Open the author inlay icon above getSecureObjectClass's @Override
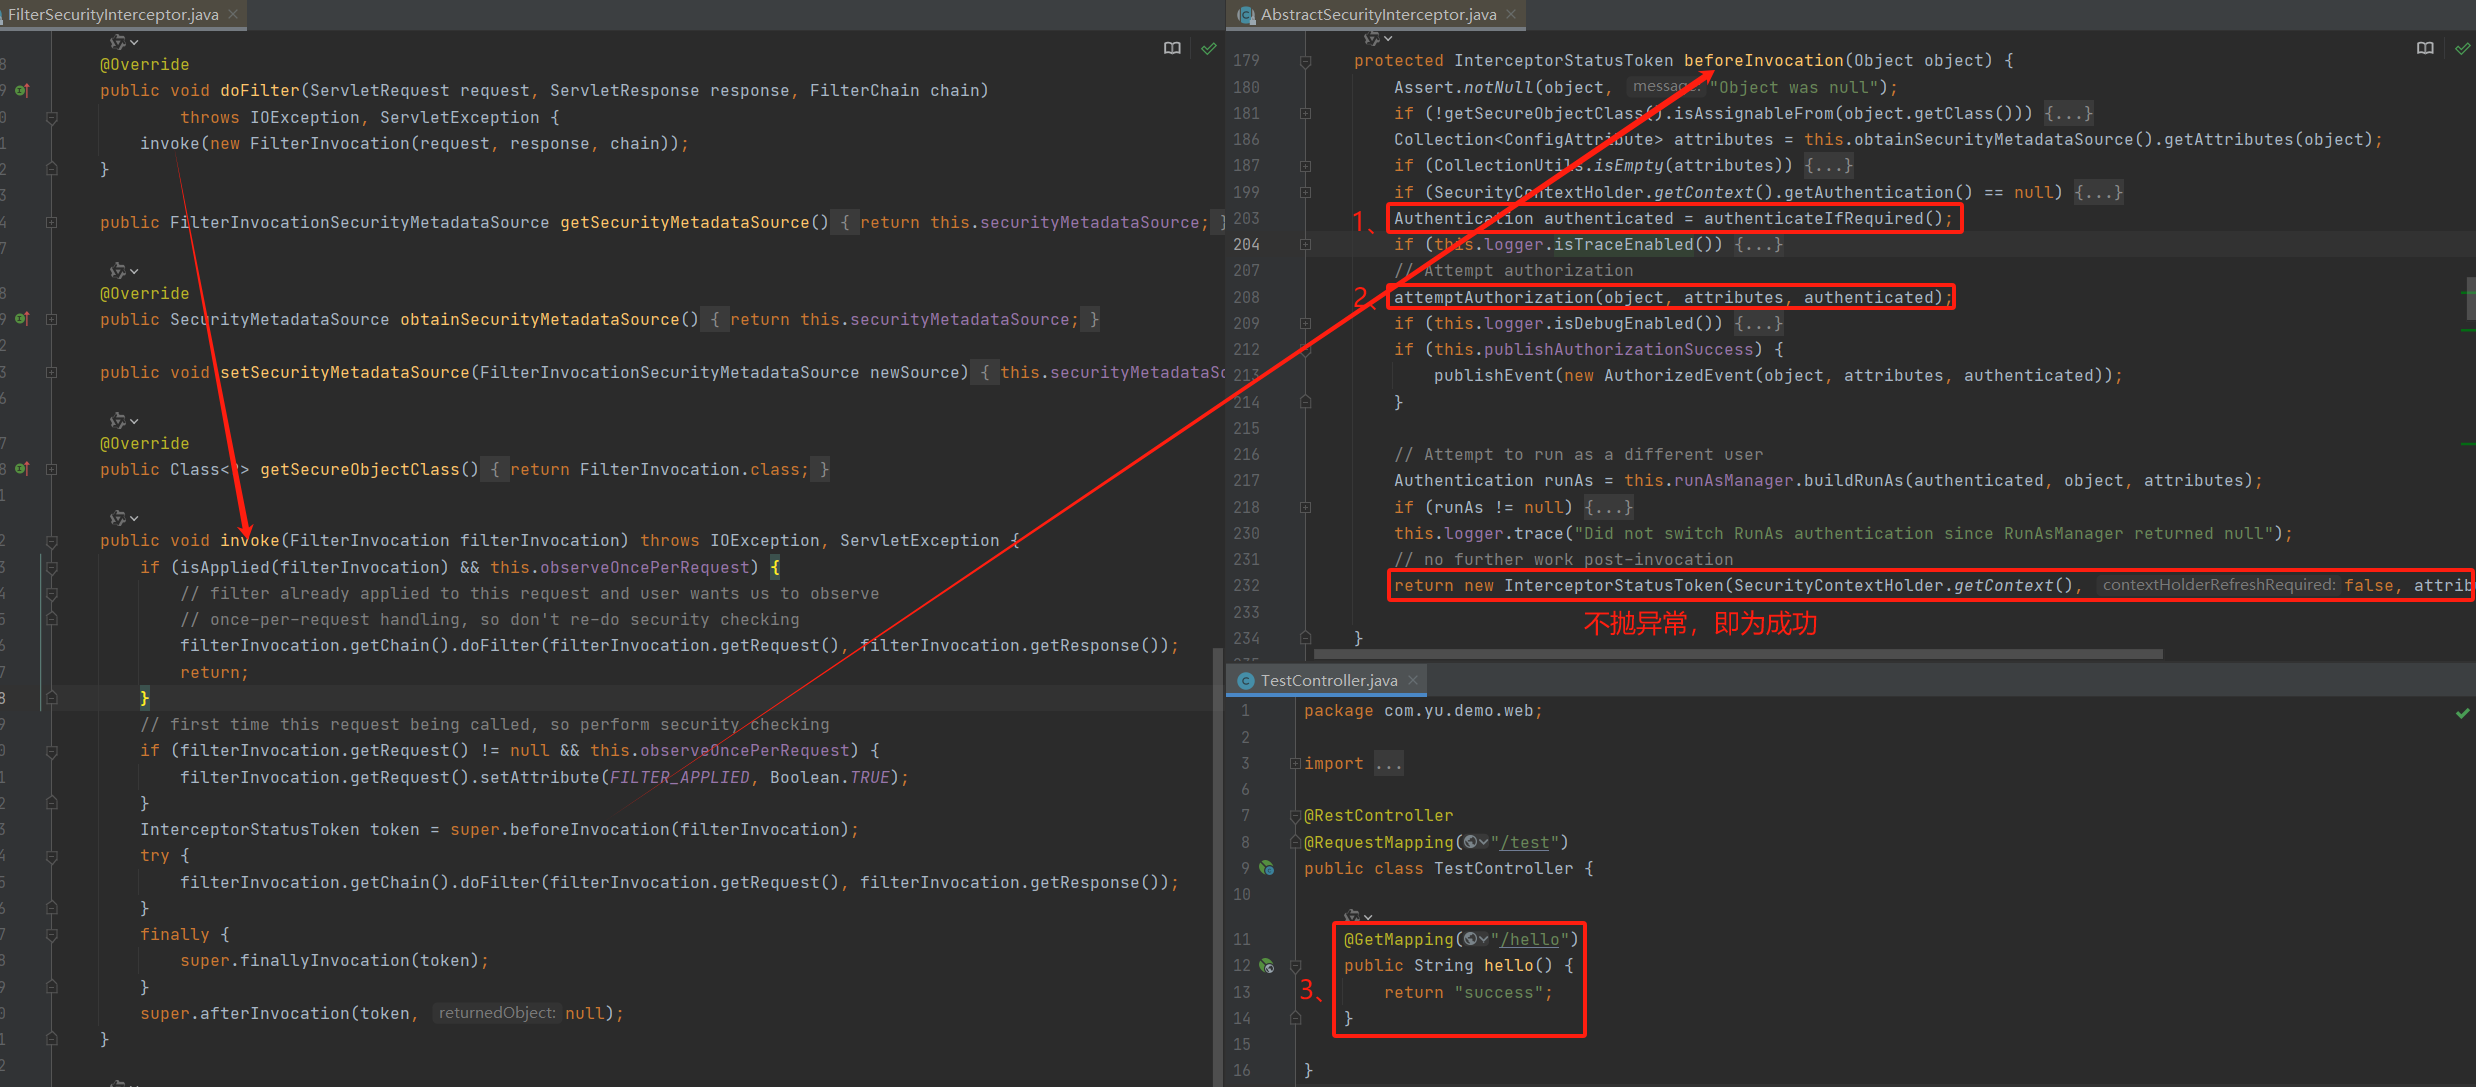 pyautogui.click(x=124, y=421)
